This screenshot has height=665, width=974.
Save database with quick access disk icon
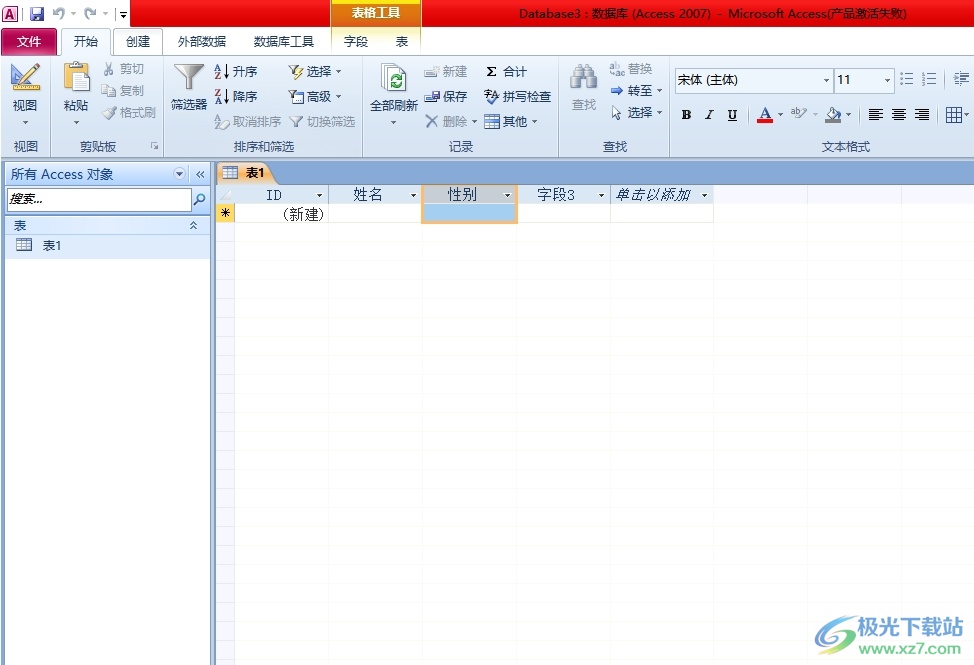[x=37, y=13]
